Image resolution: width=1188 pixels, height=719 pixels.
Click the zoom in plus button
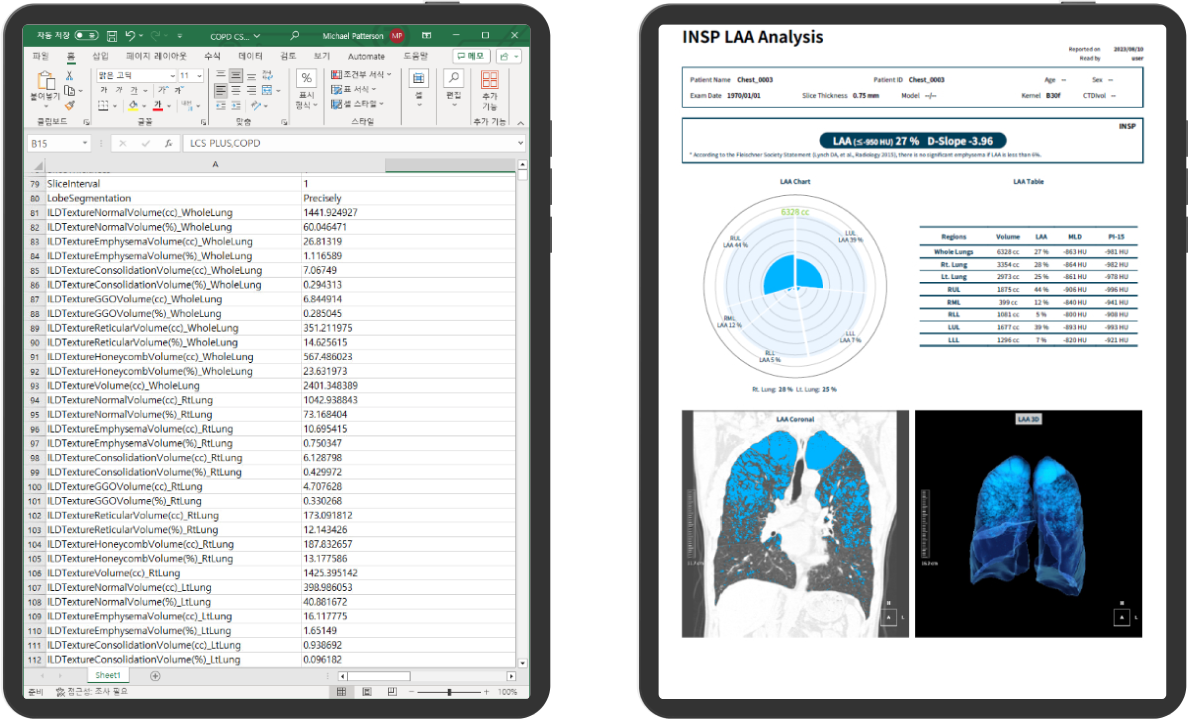[486, 692]
